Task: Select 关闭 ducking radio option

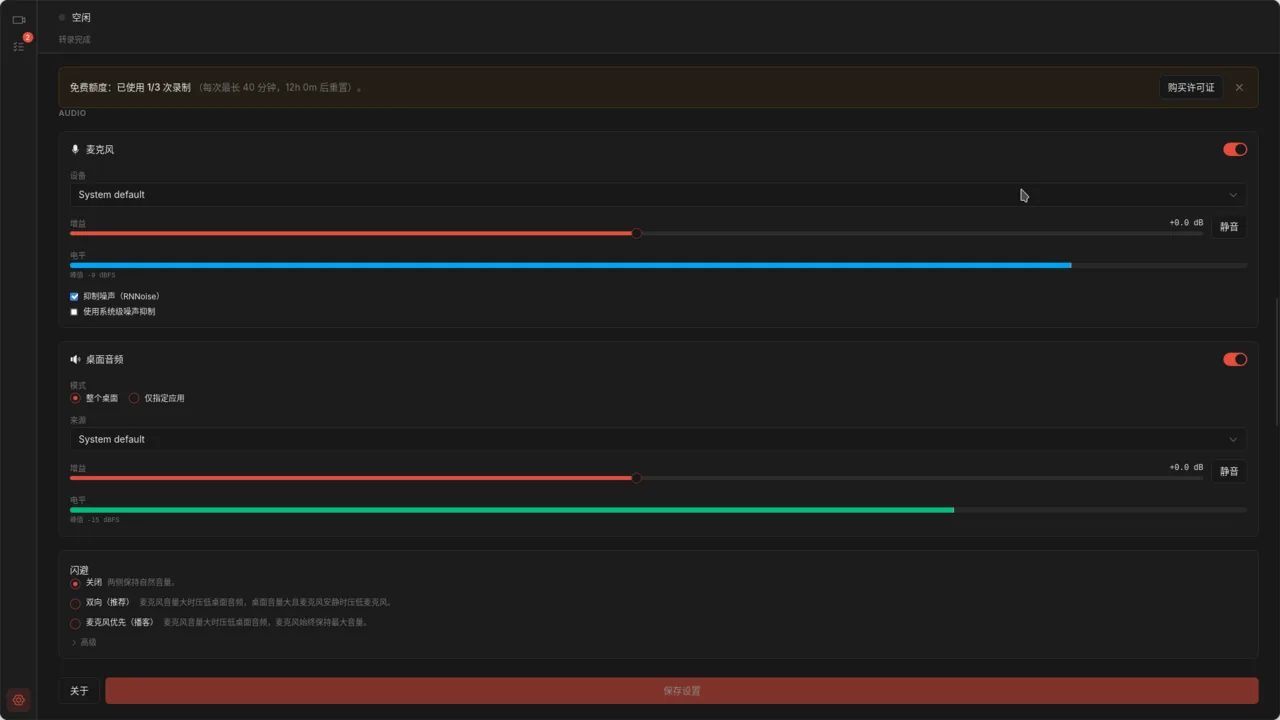Action: click(x=75, y=583)
